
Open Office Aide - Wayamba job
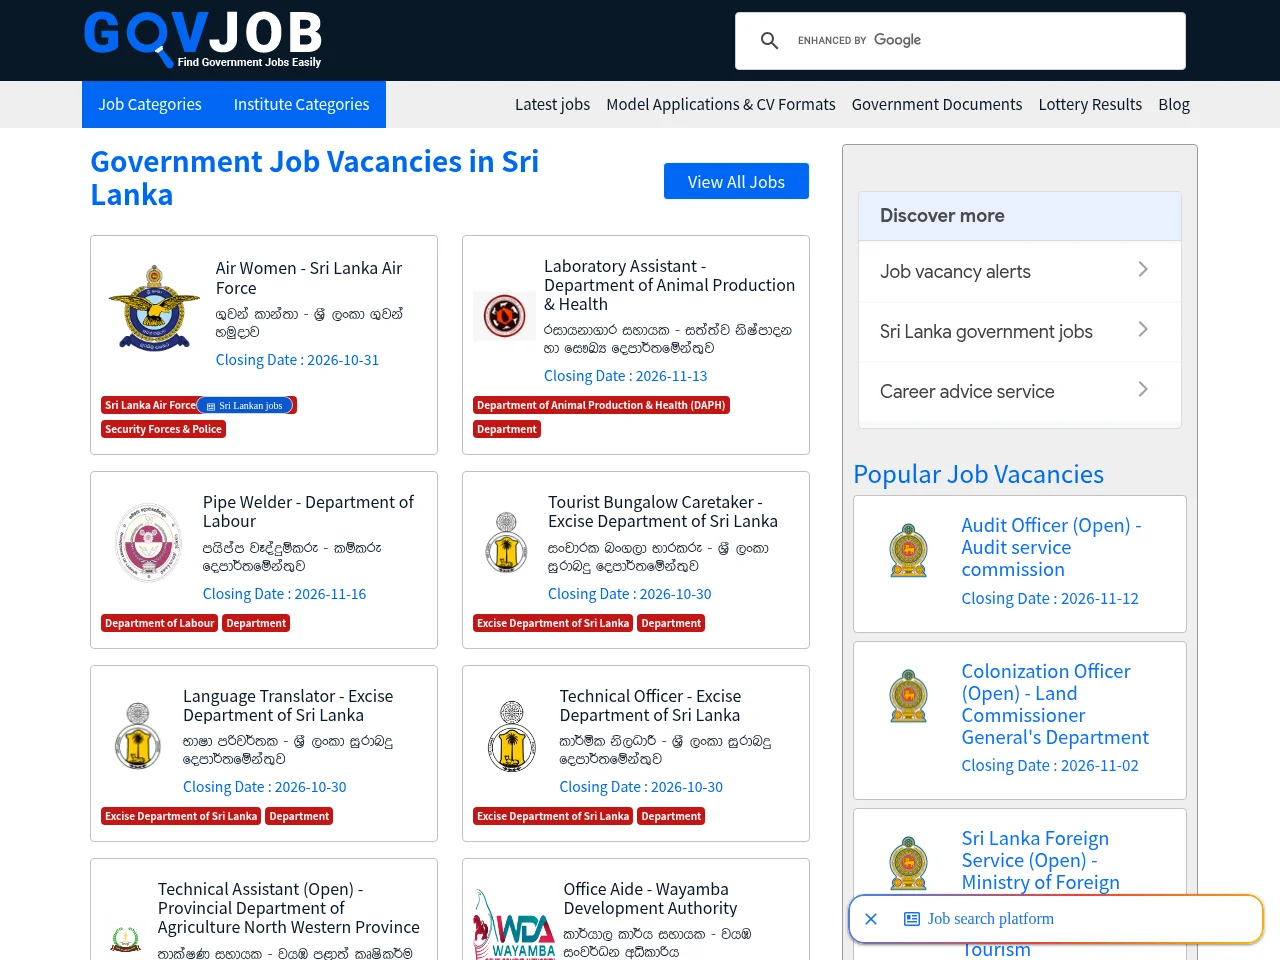(650, 898)
